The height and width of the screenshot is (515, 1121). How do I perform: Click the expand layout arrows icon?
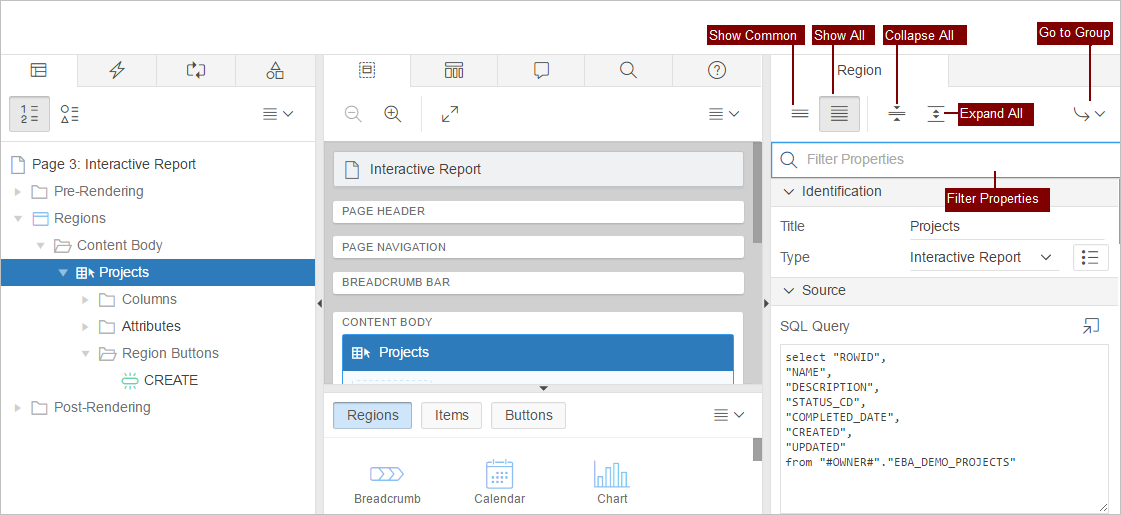pyautogui.click(x=450, y=114)
